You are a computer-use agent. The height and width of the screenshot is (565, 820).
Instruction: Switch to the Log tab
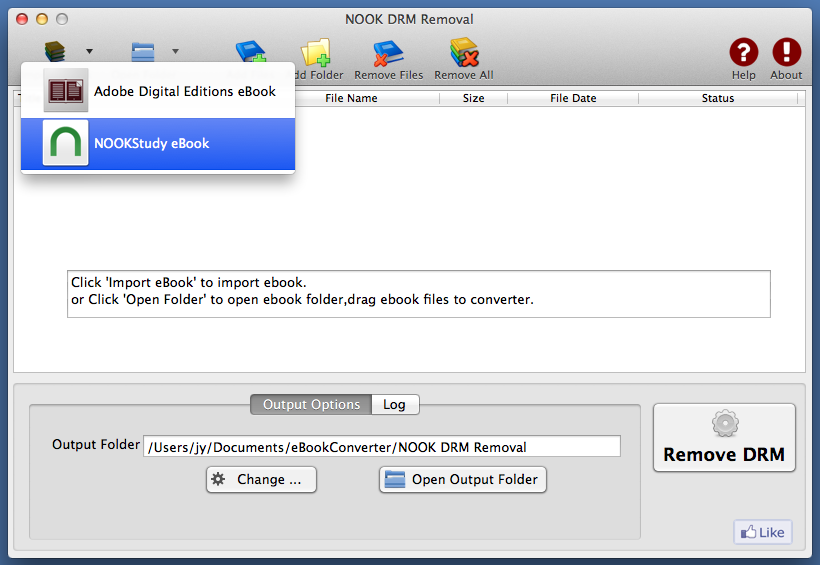(395, 404)
